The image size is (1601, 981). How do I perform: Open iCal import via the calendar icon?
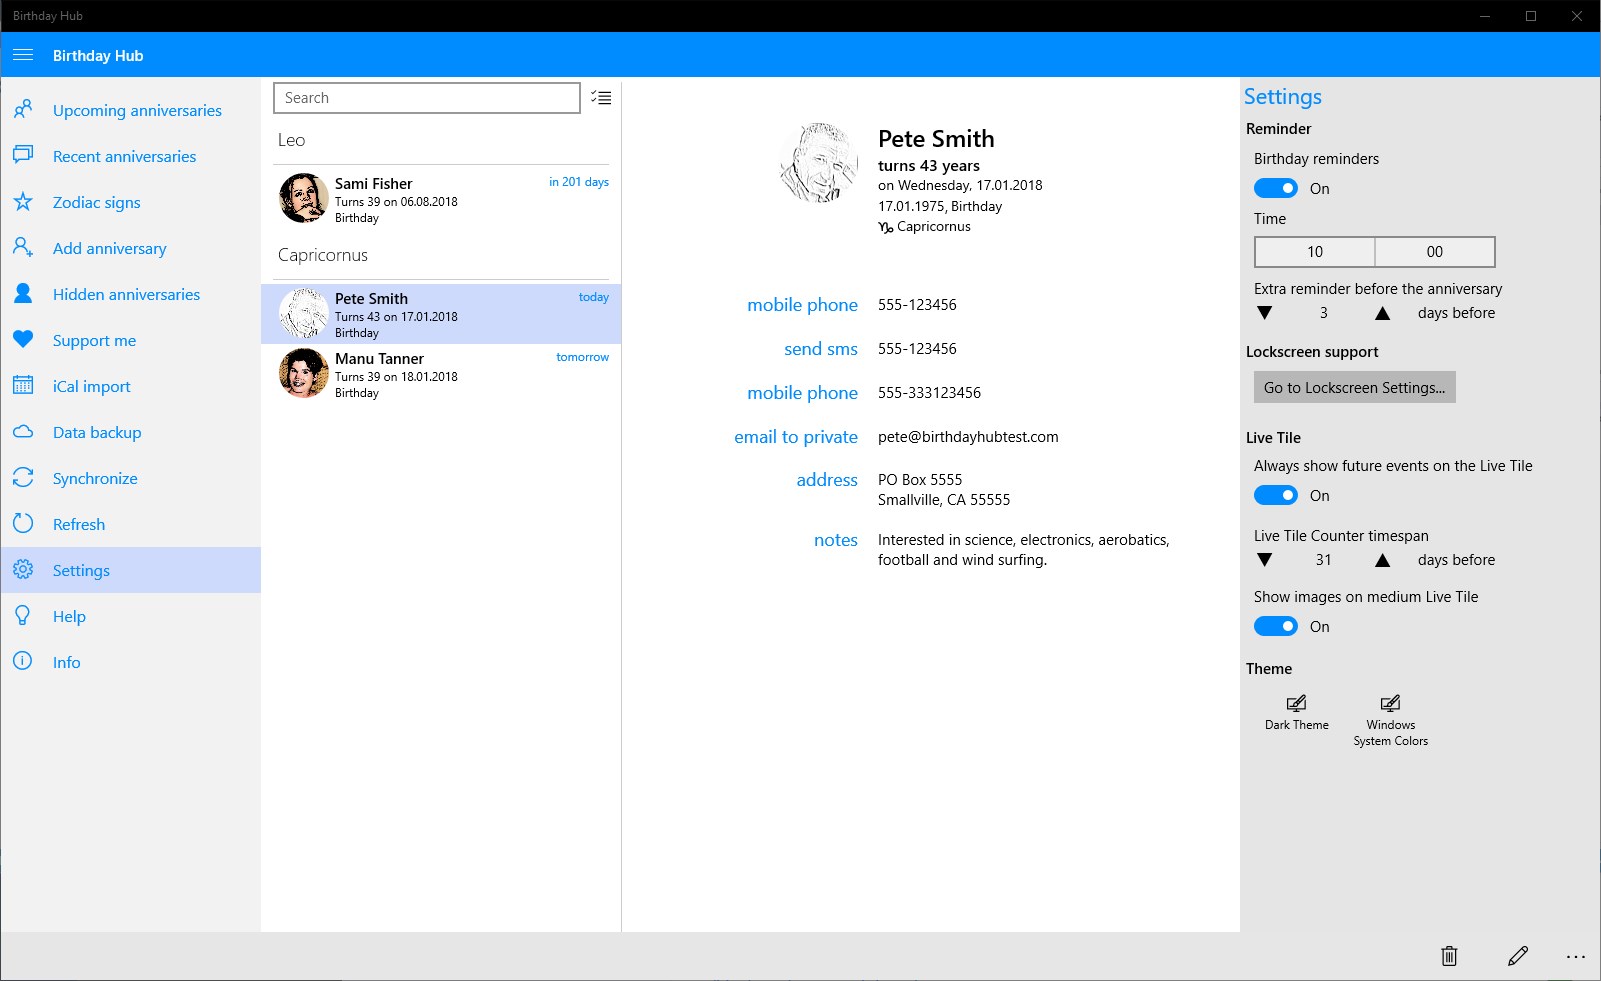coord(22,386)
